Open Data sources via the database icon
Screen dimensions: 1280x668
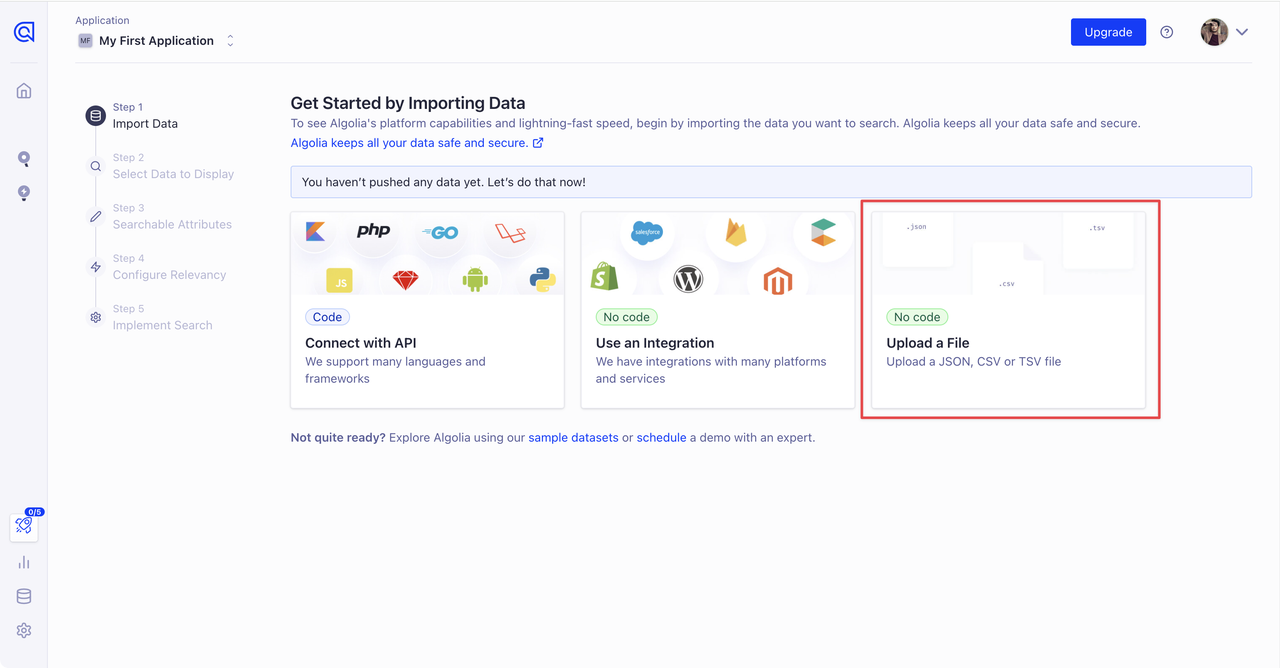(x=23, y=595)
